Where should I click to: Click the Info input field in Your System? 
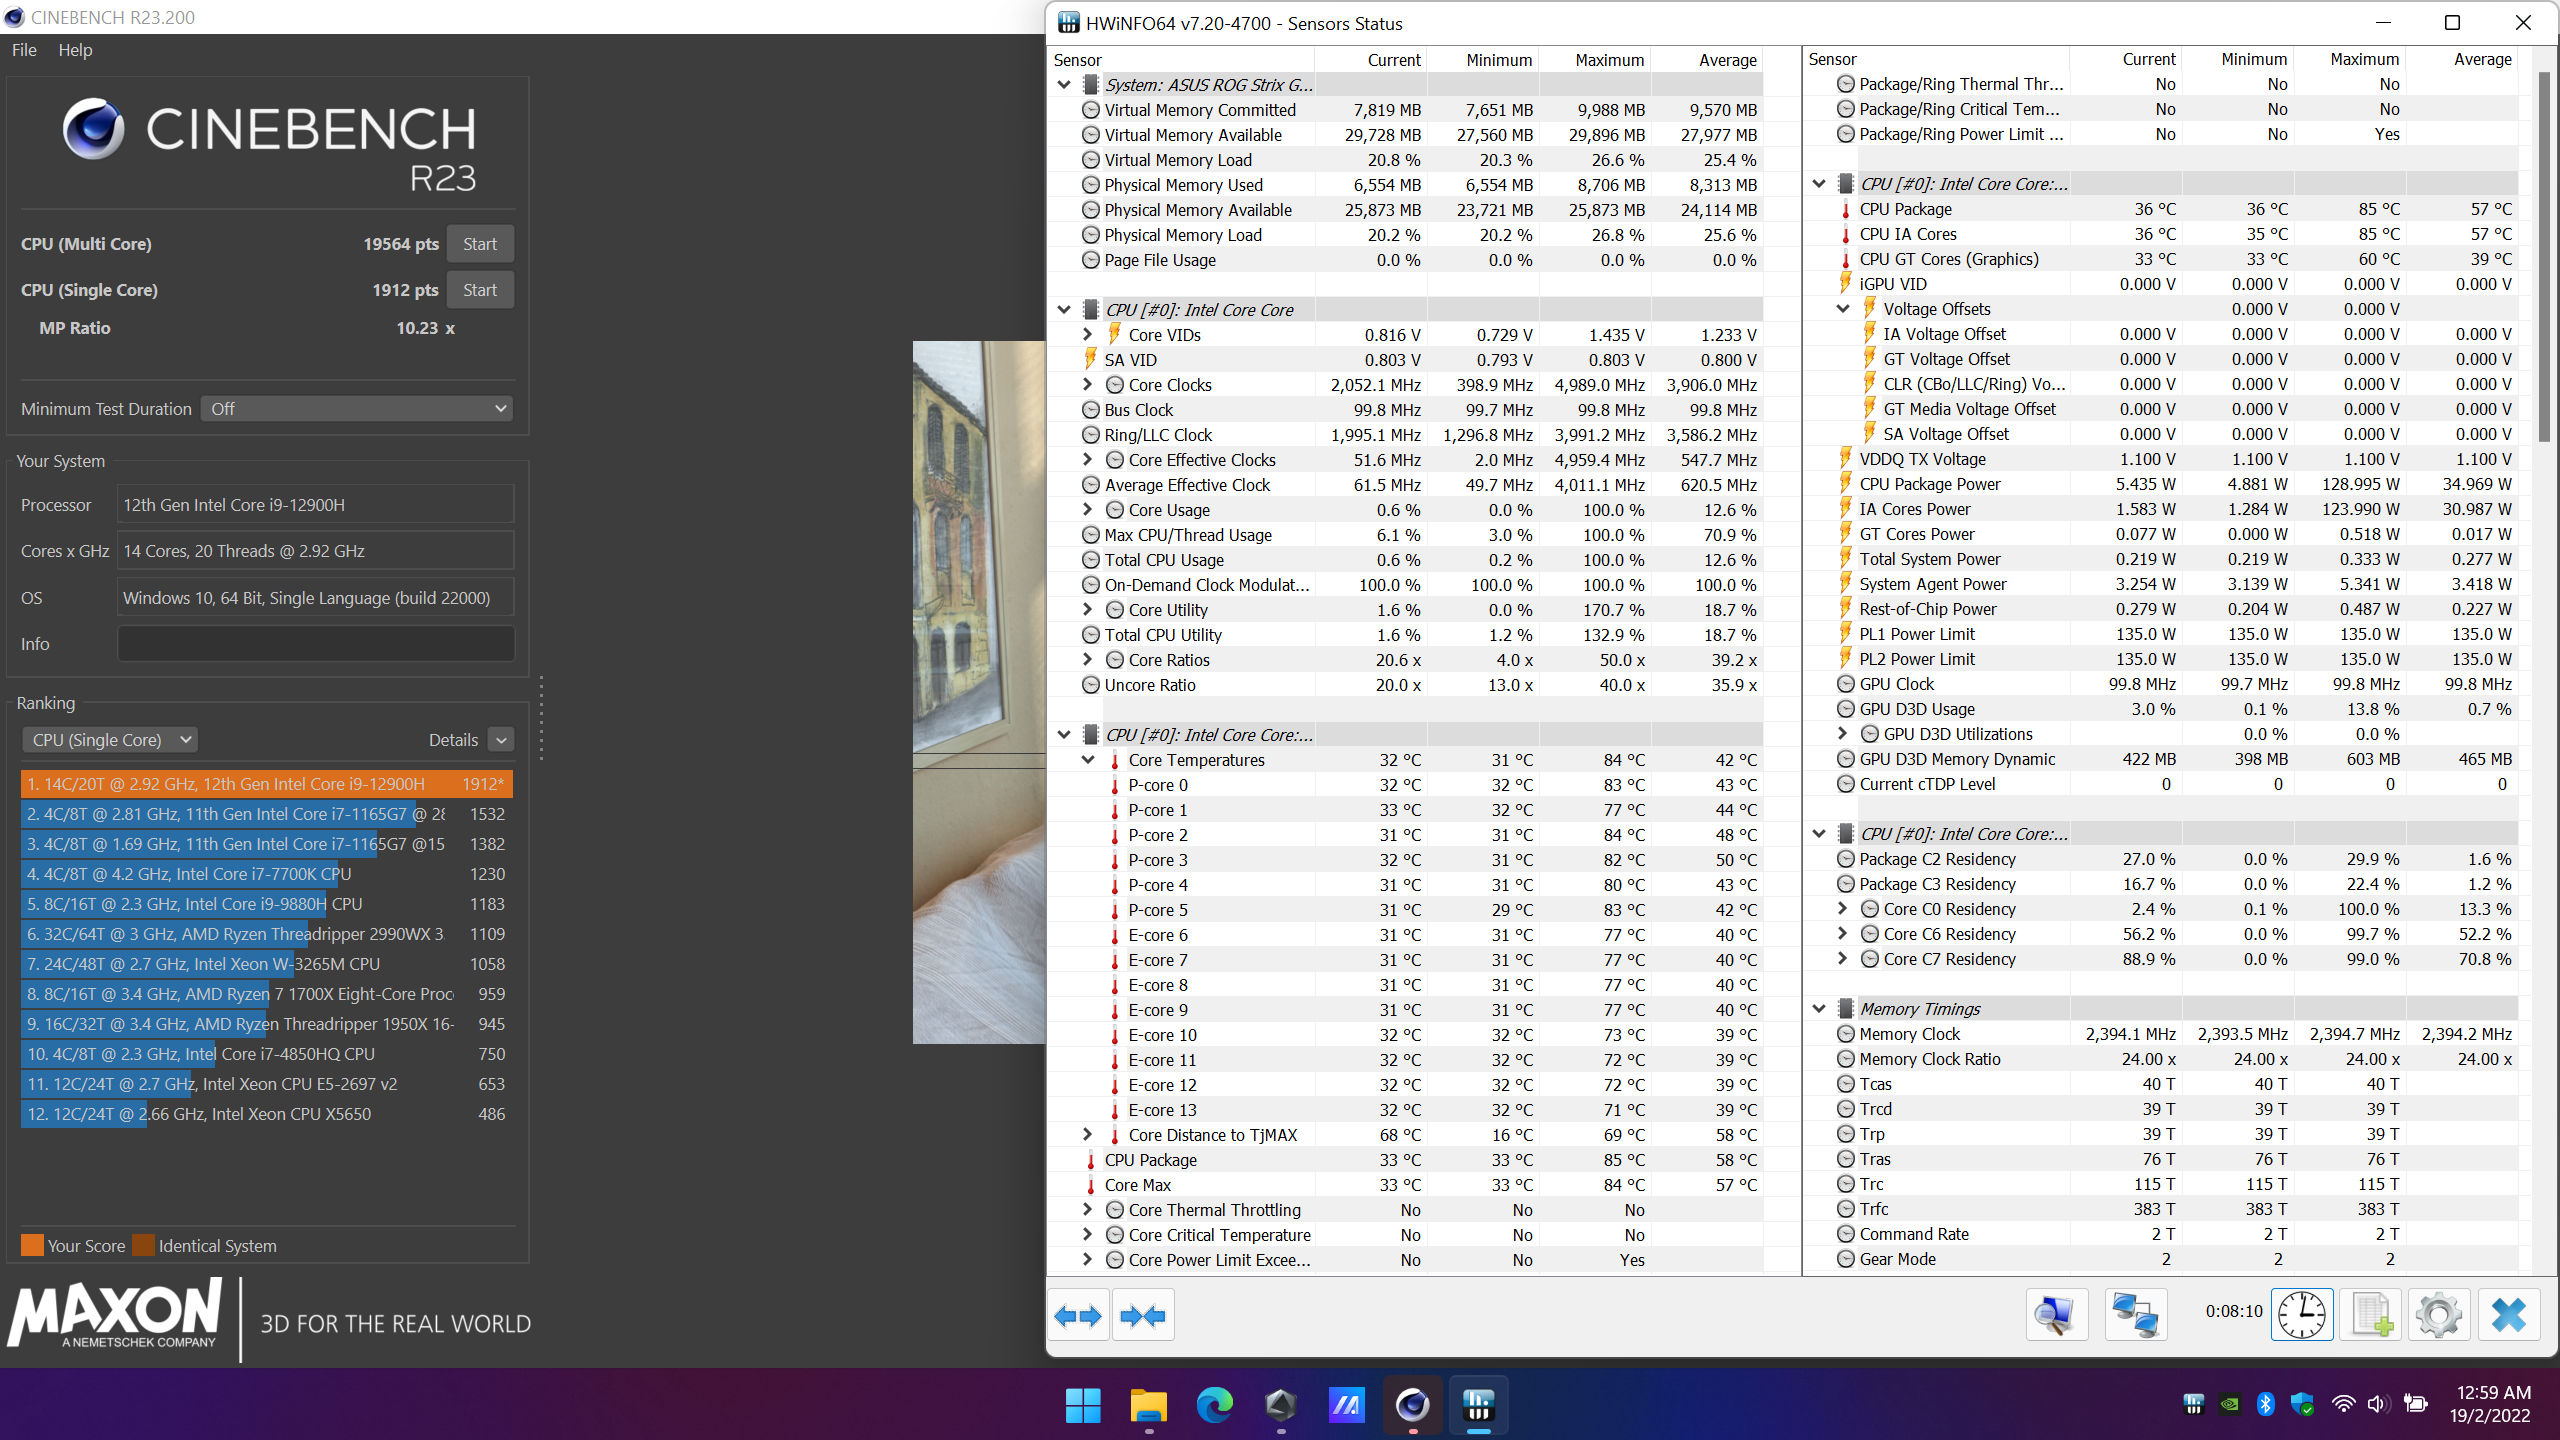(316, 644)
